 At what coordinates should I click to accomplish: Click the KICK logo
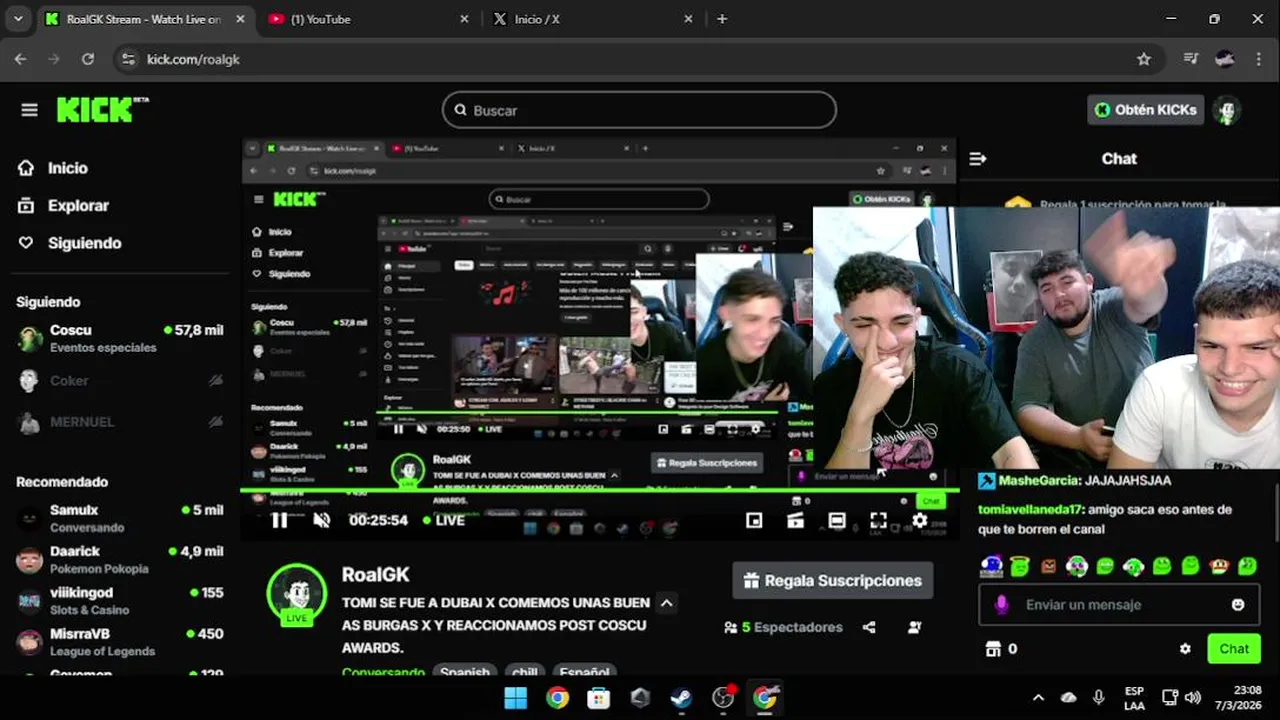[x=102, y=109]
